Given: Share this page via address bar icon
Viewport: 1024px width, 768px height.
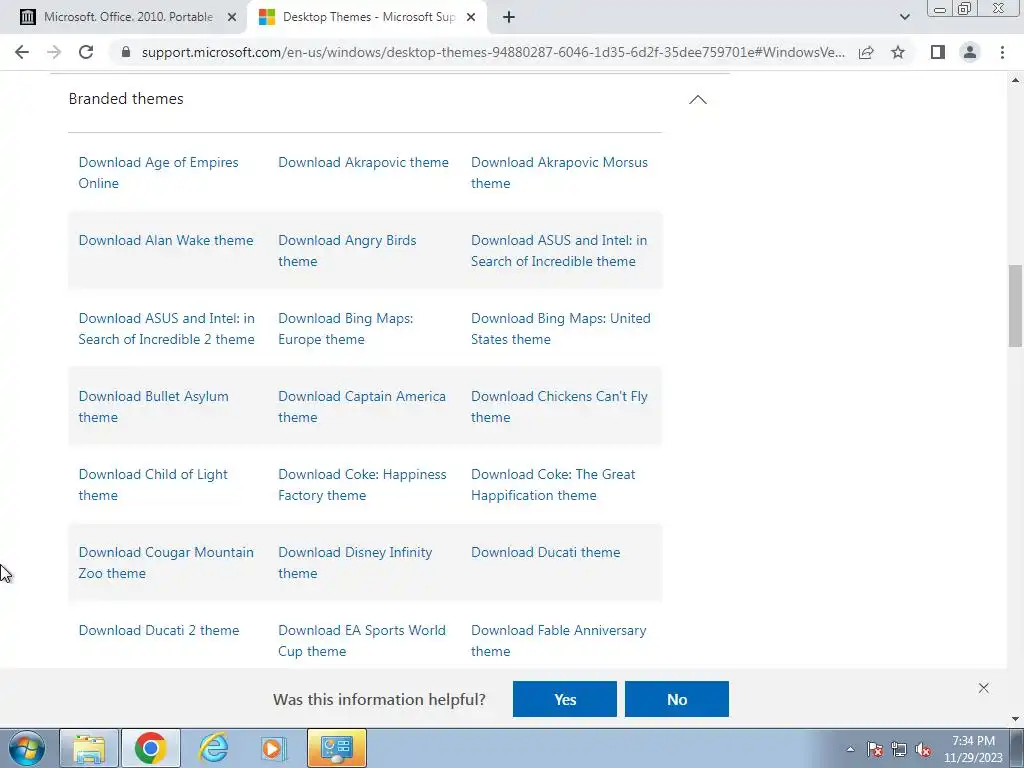Looking at the screenshot, I should point(866,52).
